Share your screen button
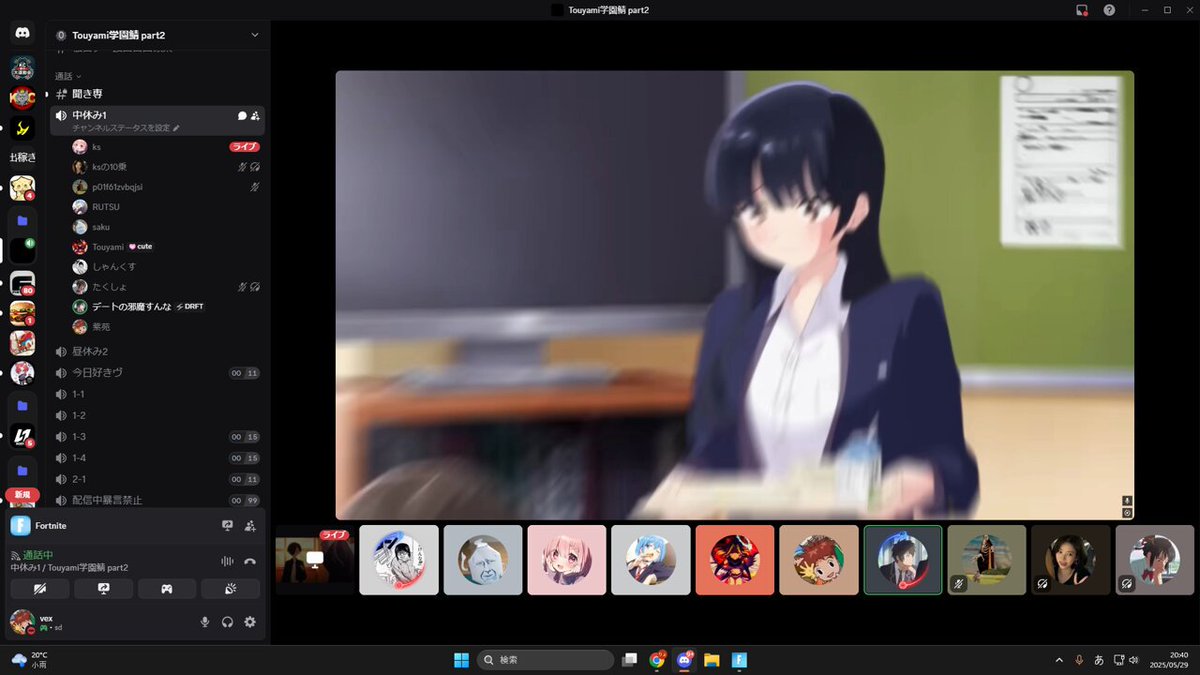 click(x=104, y=589)
